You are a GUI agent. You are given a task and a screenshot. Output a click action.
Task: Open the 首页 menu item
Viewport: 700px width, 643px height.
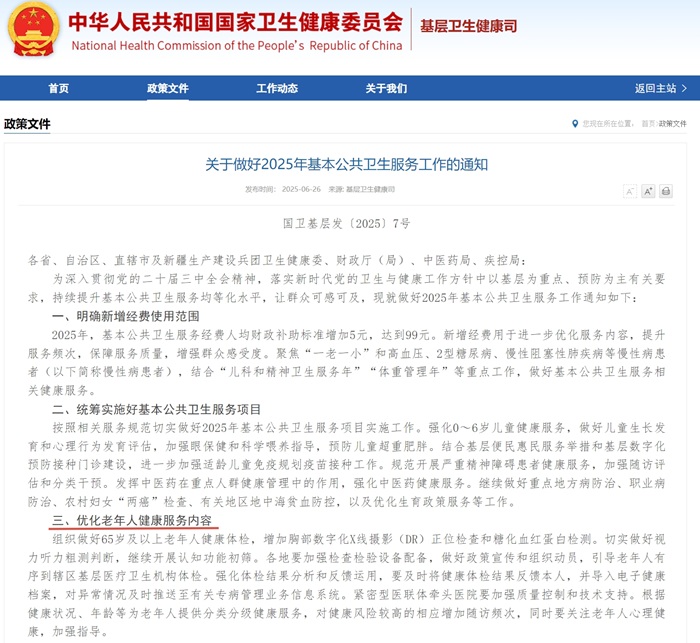[58, 88]
